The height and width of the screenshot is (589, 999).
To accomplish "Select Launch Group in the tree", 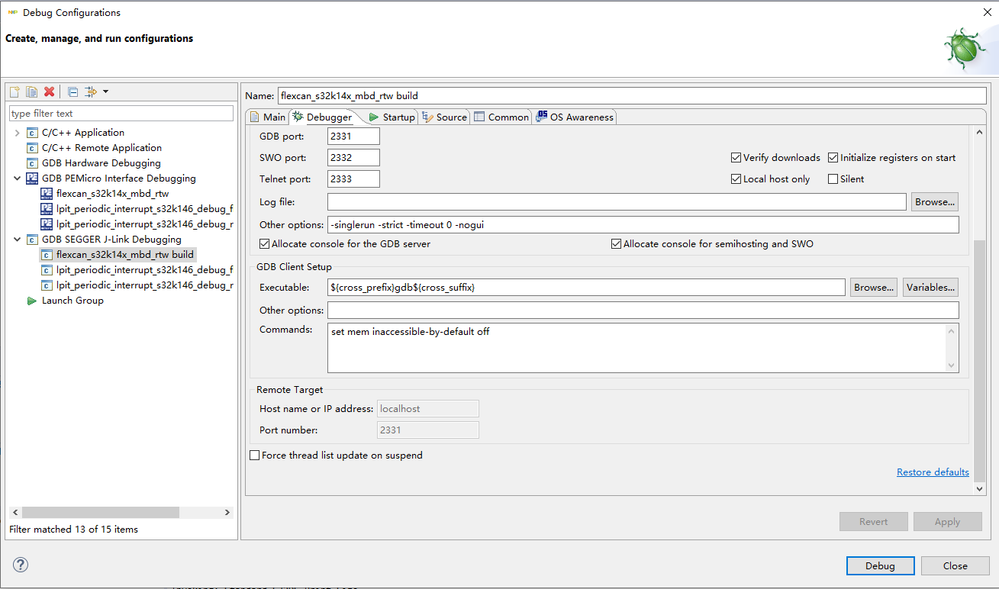I will click(72, 301).
